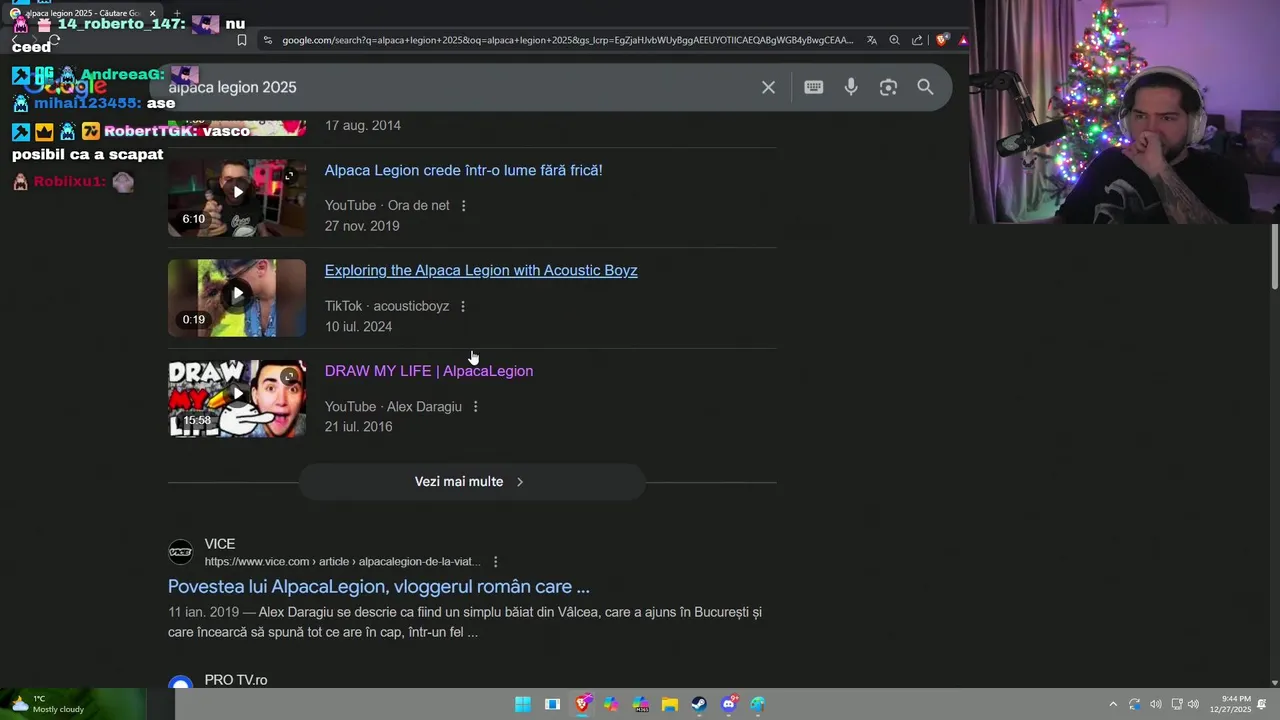Viewport: 1280px width, 720px height.
Task: Open Brave Rewards triangle icon
Action: click(963, 40)
